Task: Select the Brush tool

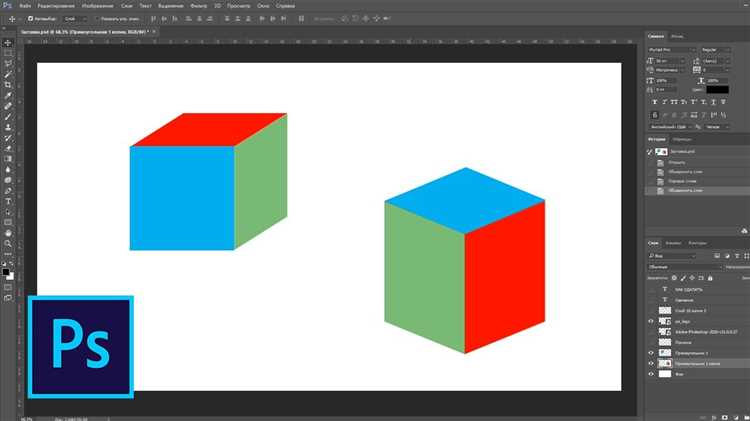Action: pos(8,117)
